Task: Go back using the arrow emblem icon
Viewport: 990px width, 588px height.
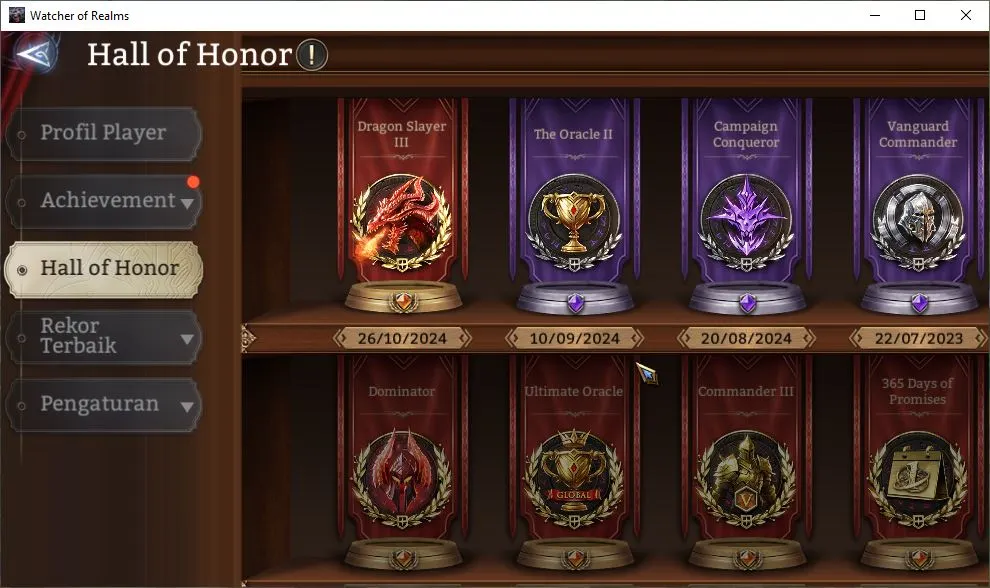Action: pyautogui.click(x=37, y=54)
